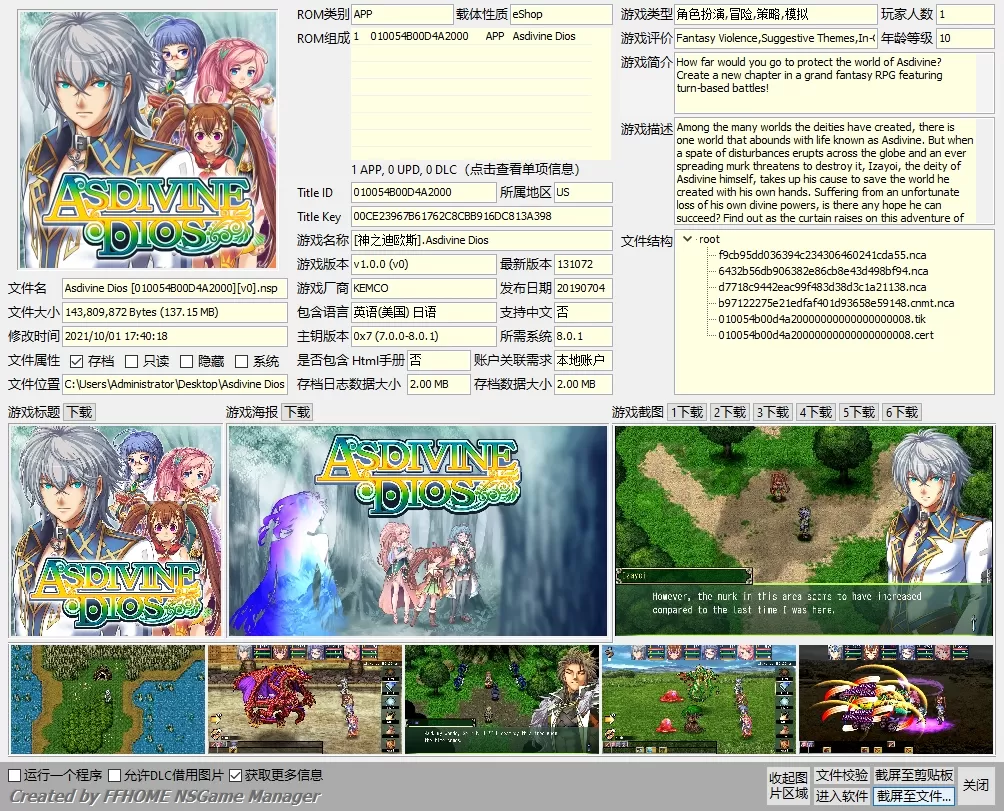Download screenshot with 1下载 button
The height and width of the screenshot is (811, 1004).
[687, 412]
